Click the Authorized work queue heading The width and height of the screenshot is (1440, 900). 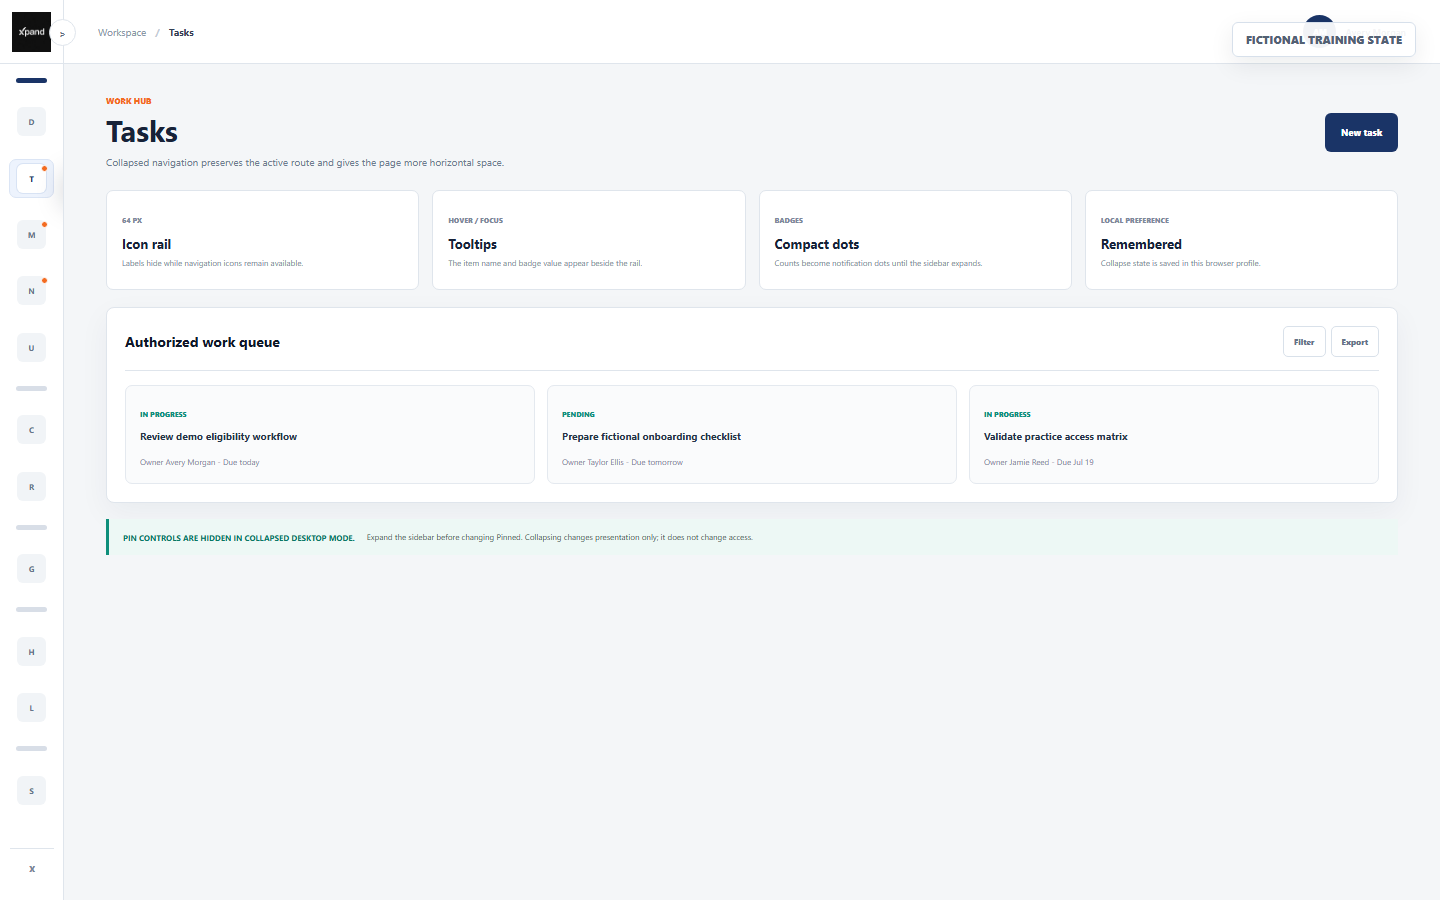coord(202,342)
